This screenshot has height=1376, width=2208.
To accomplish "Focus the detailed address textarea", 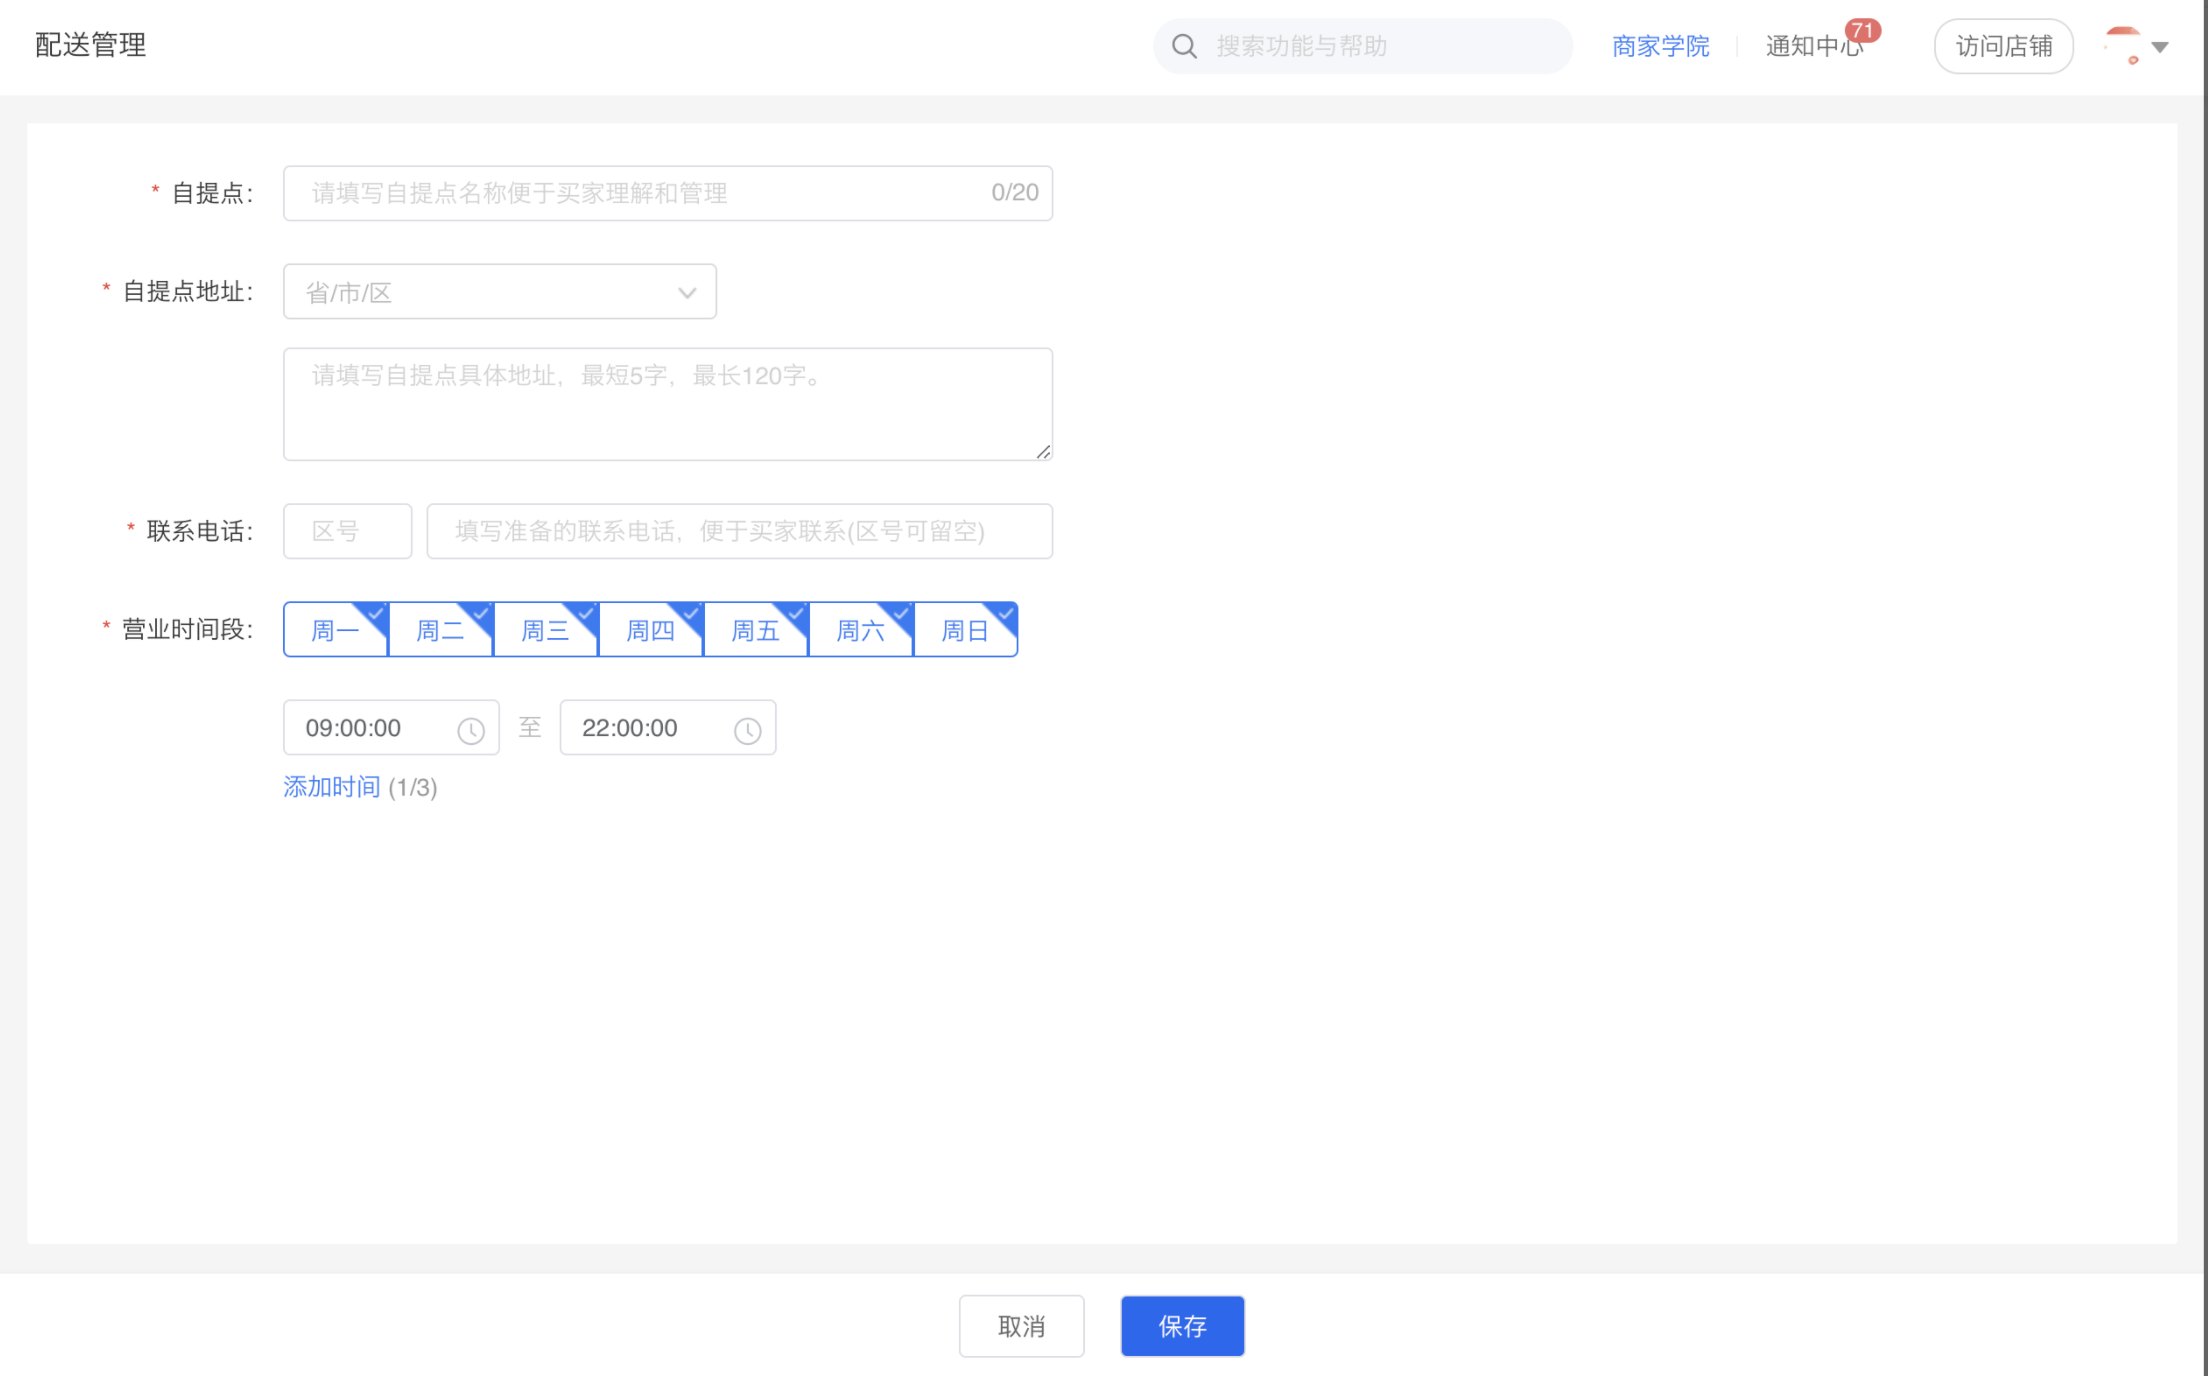I will [668, 404].
